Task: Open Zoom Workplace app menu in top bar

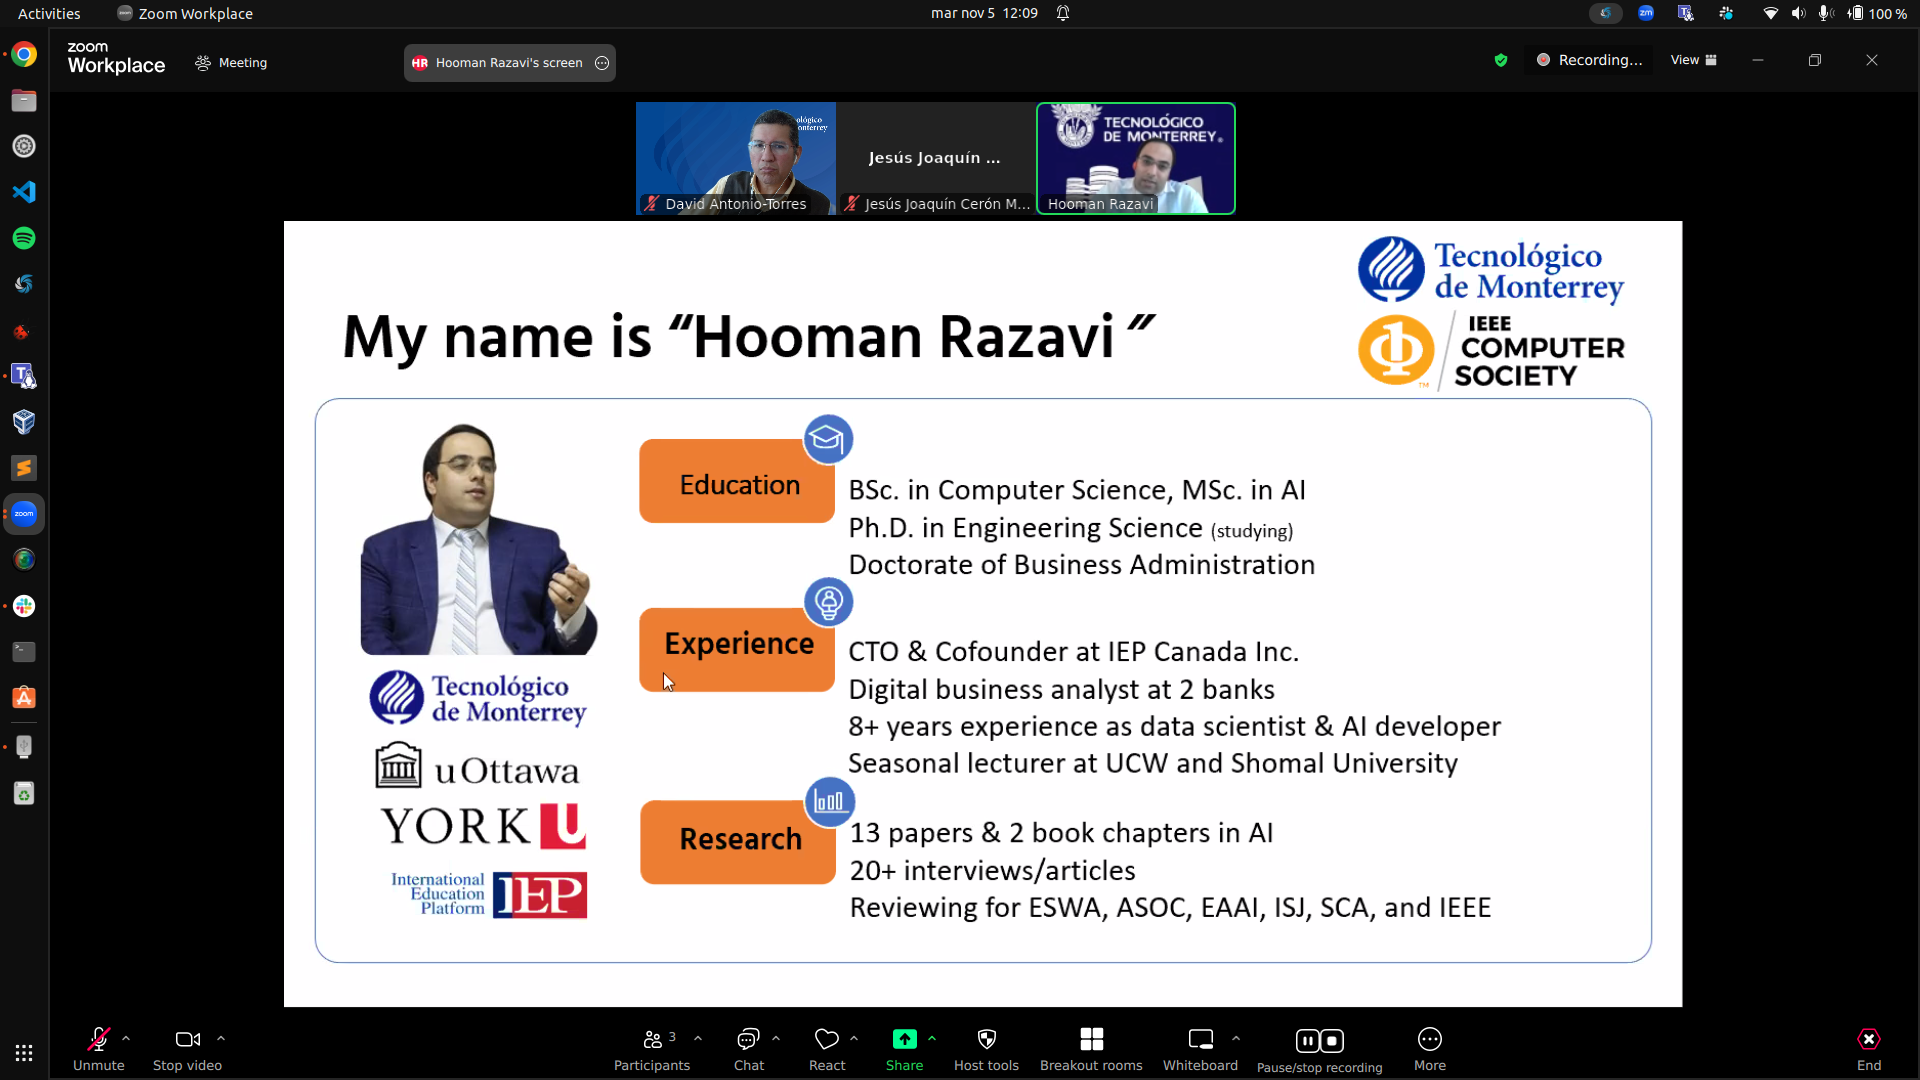Action: click(185, 13)
